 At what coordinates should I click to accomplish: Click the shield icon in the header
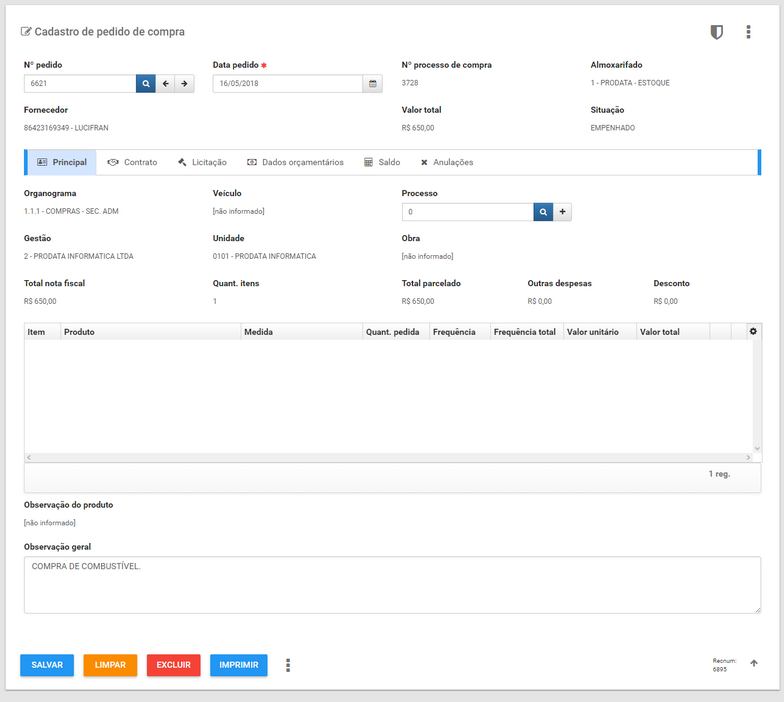pyautogui.click(x=716, y=32)
